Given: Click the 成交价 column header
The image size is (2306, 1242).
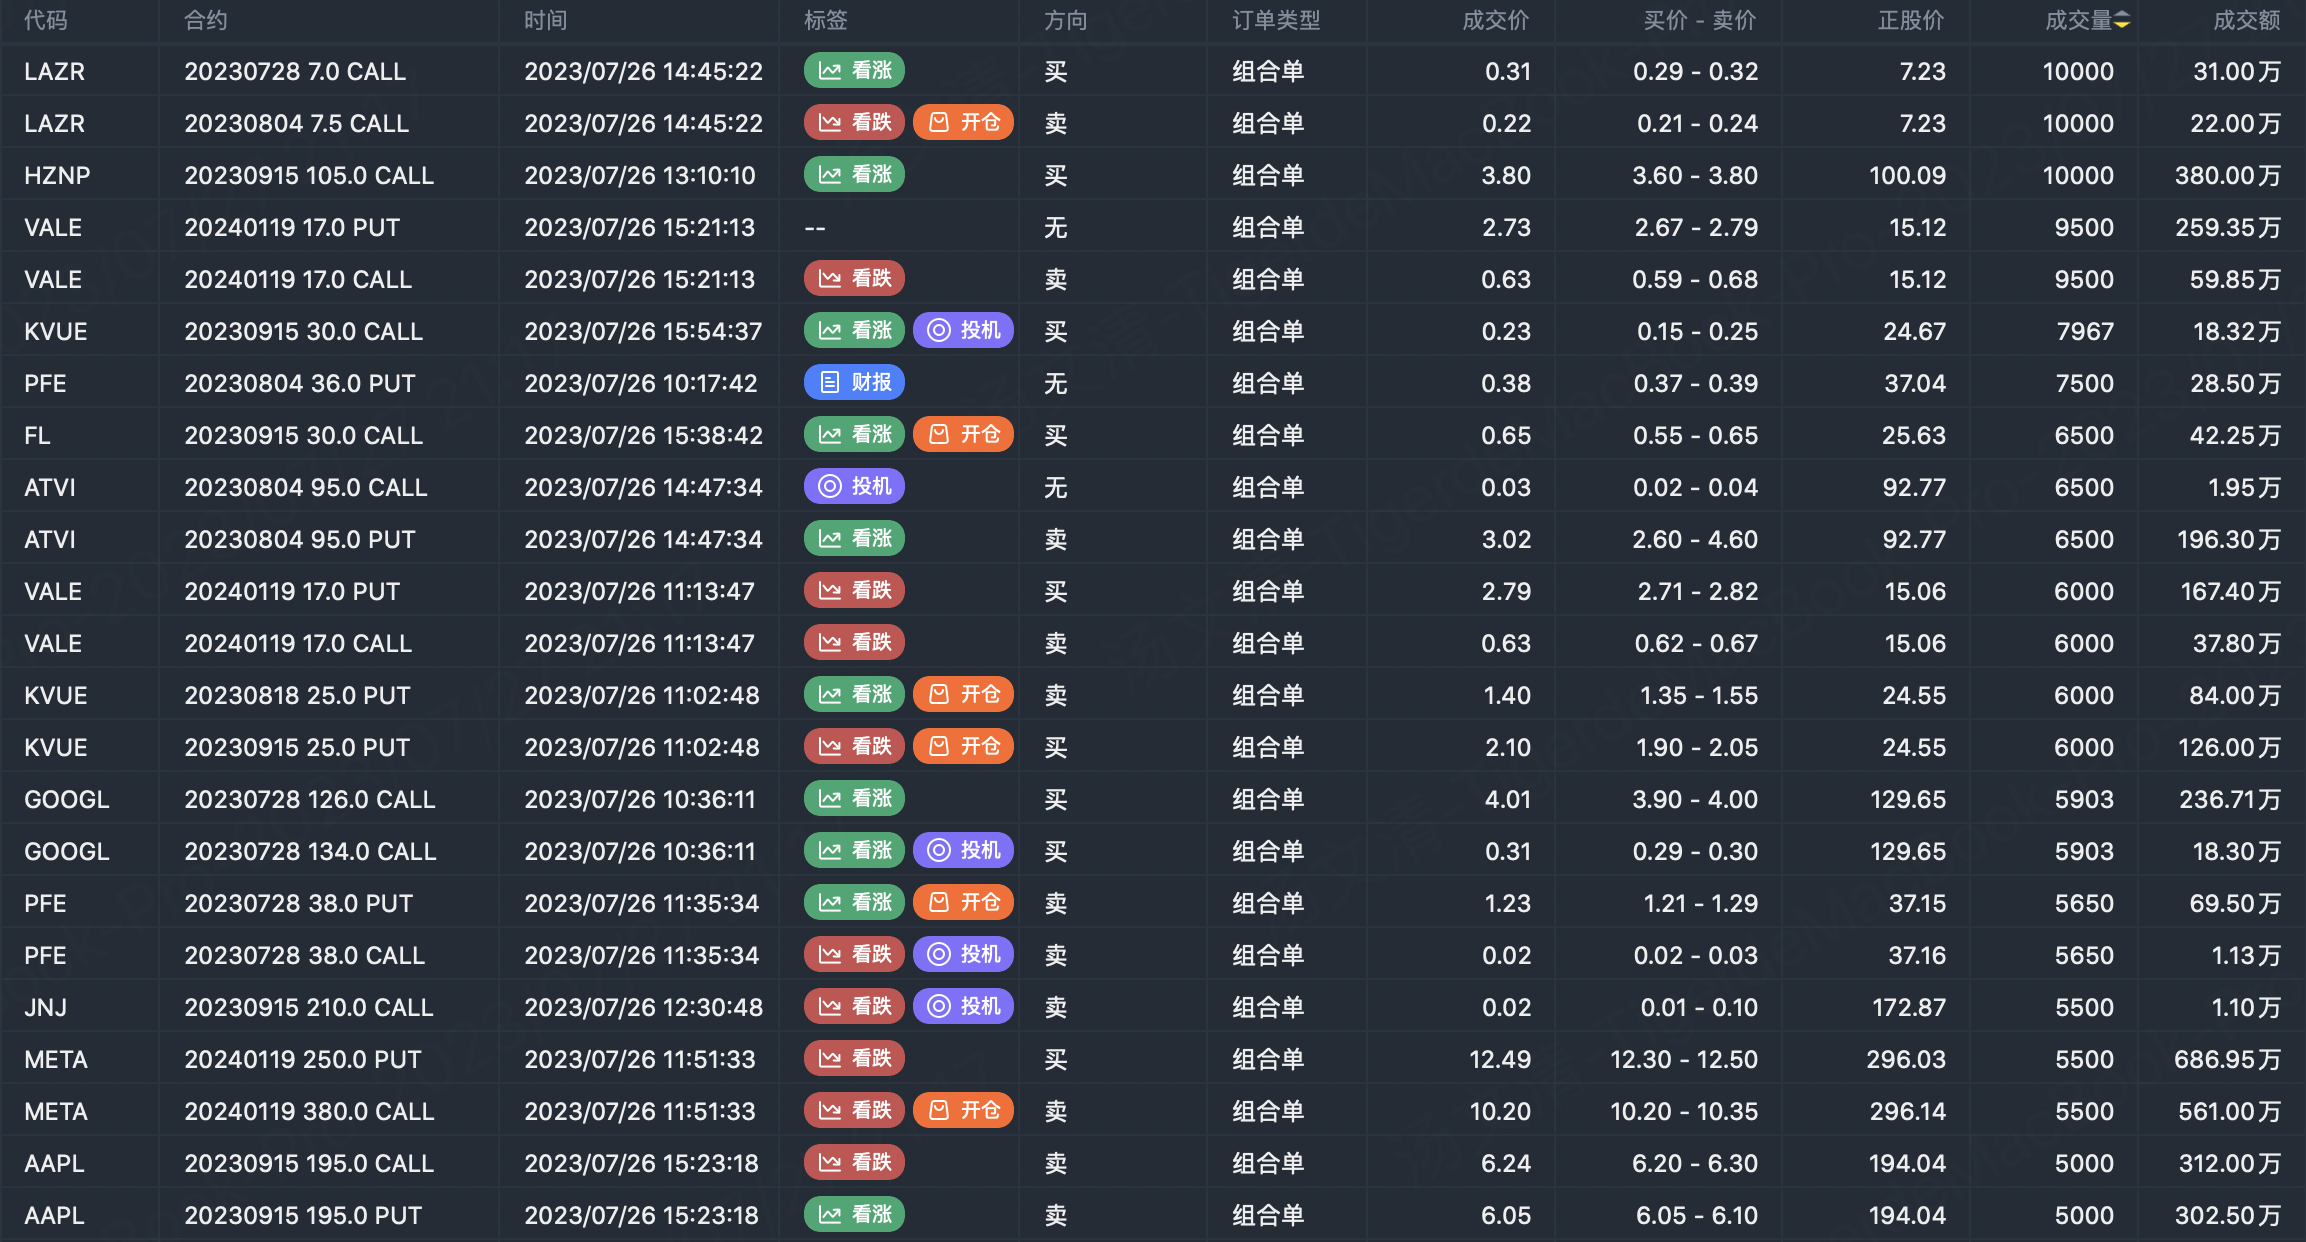Looking at the screenshot, I should tap(1496, 20).
